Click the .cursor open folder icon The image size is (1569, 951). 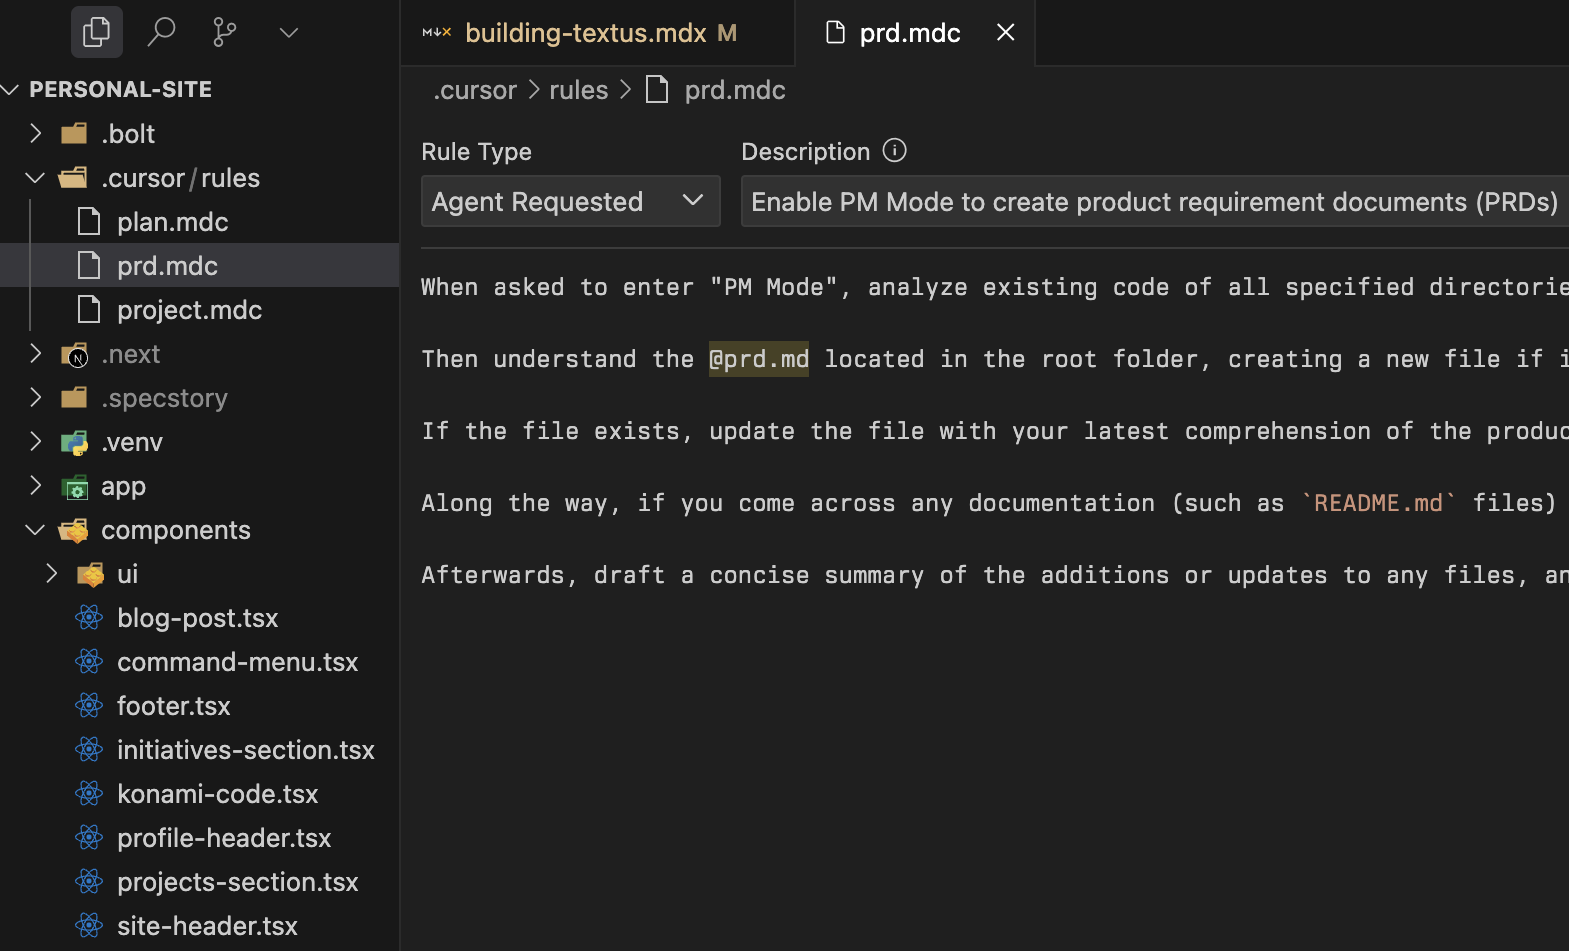73,178
